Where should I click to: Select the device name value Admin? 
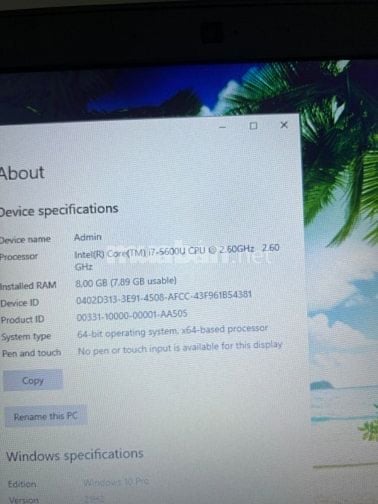[88, 237]
